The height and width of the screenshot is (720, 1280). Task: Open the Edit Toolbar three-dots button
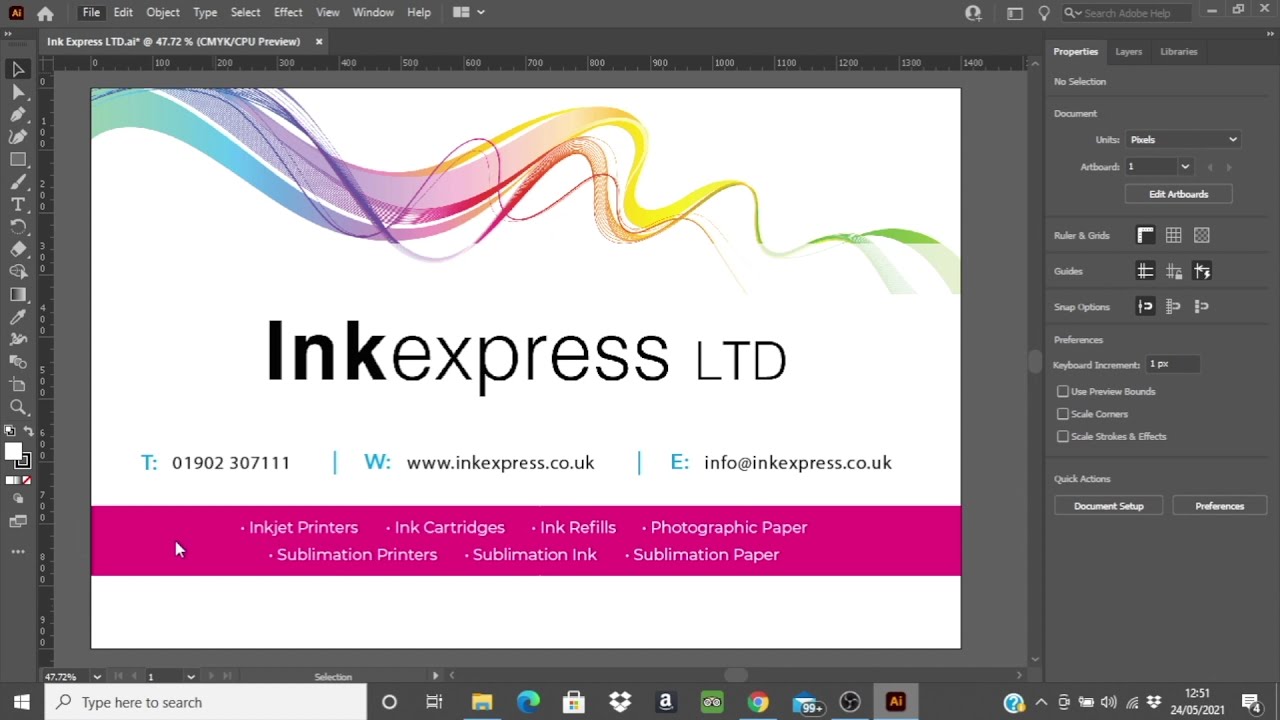tap(18, 551)
